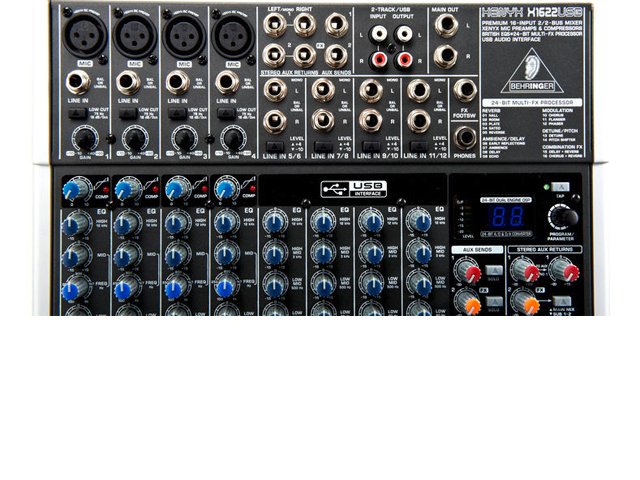
Task: Click the 2-TRACK OUTPUT right red RCA jack
Action: pyautogui.click(x=404, y=60)
